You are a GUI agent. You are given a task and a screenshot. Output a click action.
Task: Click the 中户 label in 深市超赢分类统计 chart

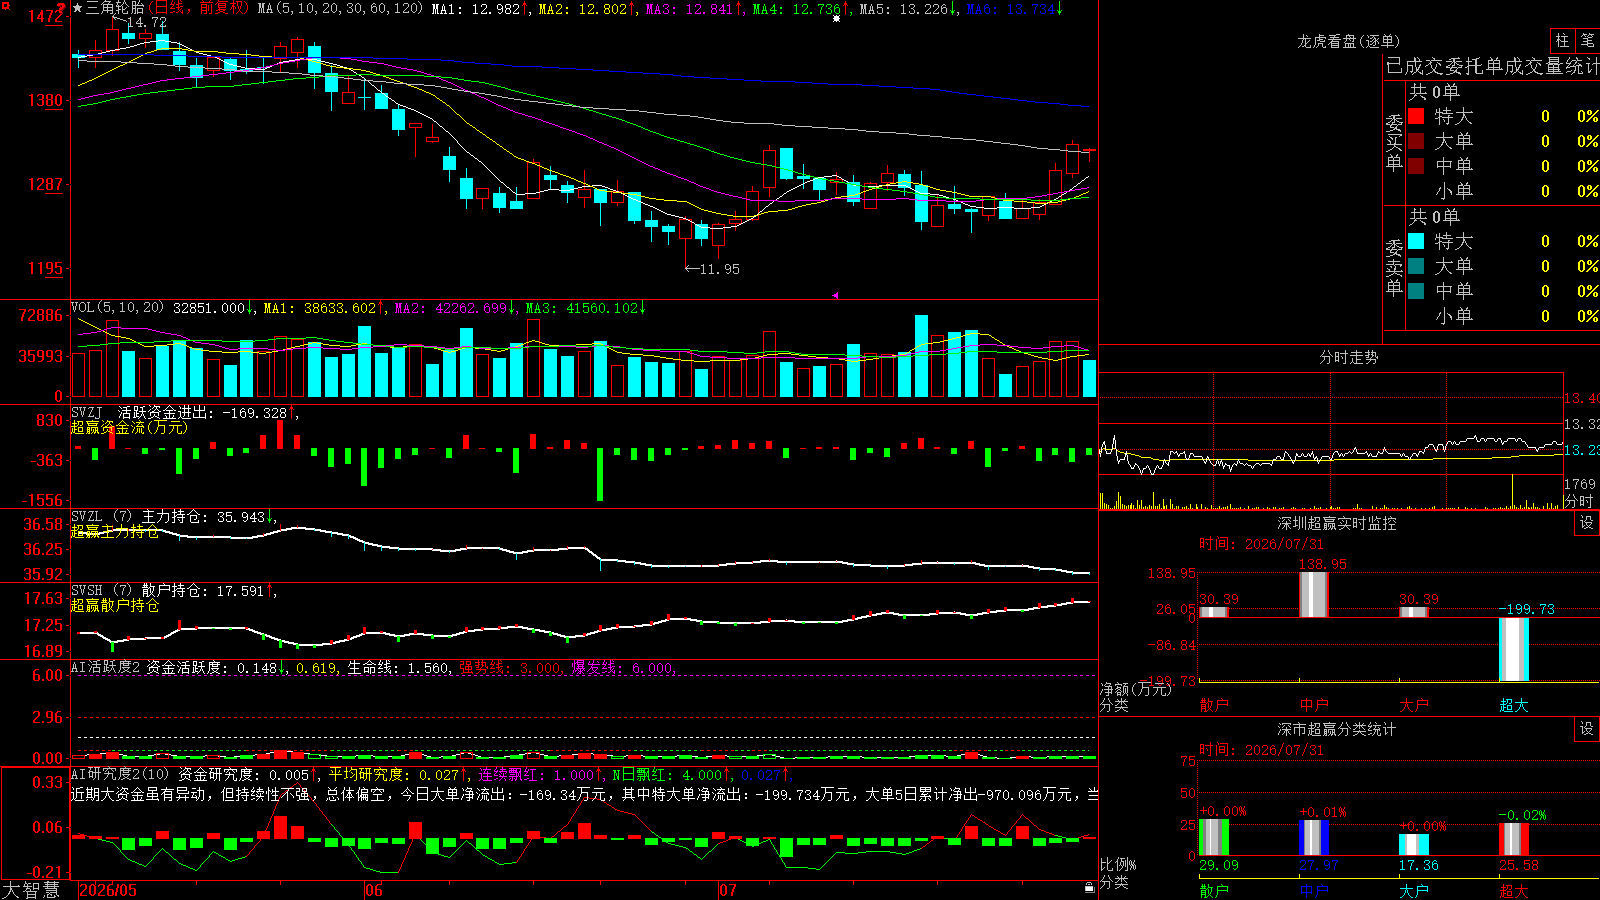point(1314,891)
